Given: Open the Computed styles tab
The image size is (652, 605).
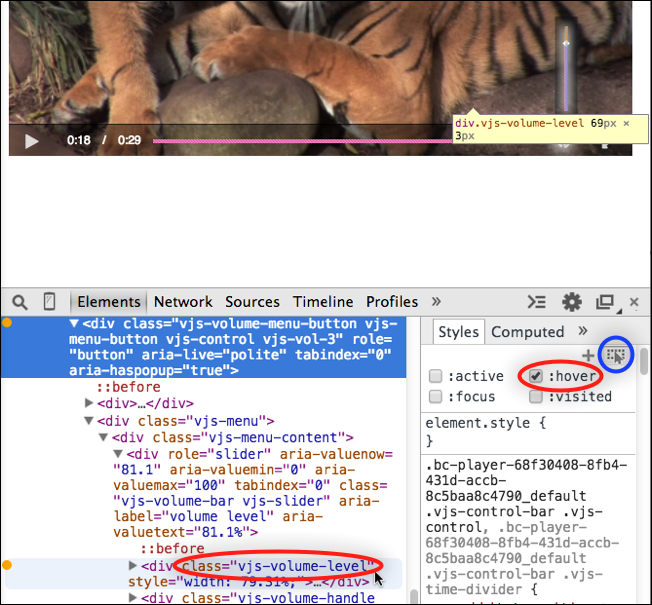Looking at the screenshot, I should click(528, 332).
